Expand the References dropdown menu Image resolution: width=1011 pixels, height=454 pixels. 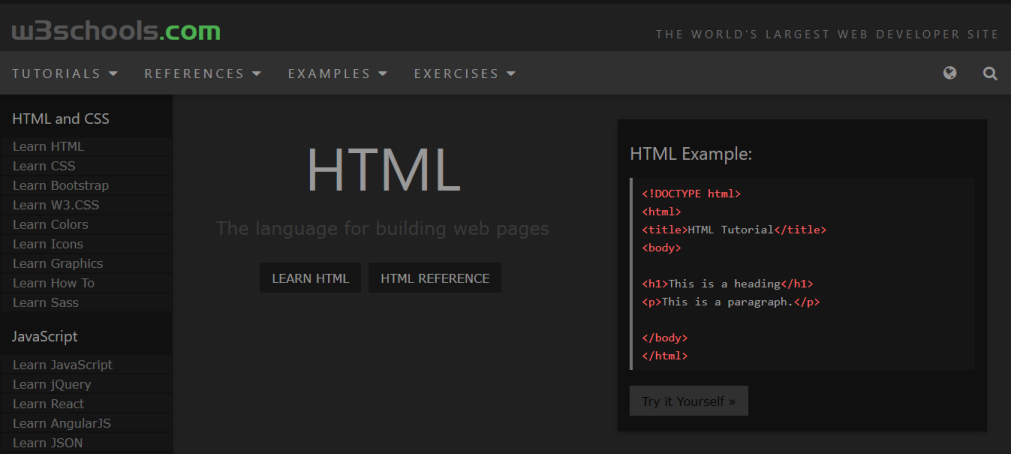point(202,74)
